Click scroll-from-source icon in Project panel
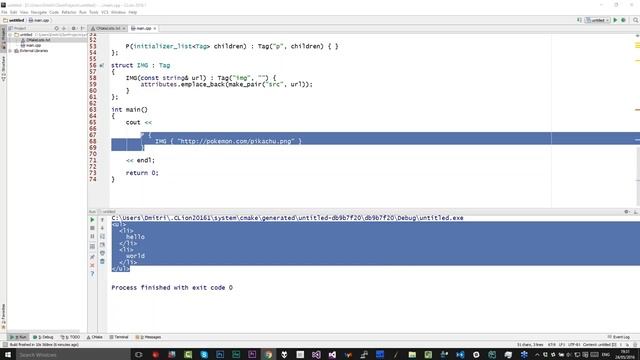This screenshot has height=360, width=640. point(56,28)
